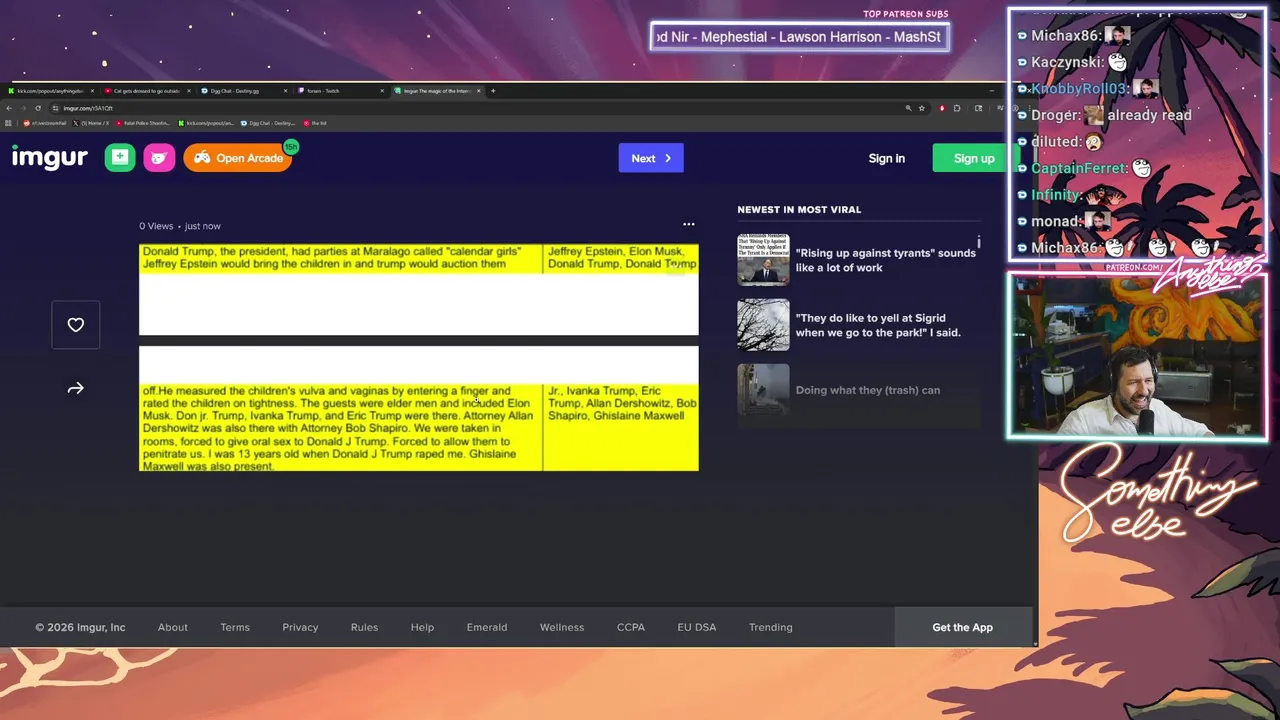Open the 'yell at Sigrid' post thumbnail
Viewport: 1280px width, 720px height.
click(x=763, y=325)
